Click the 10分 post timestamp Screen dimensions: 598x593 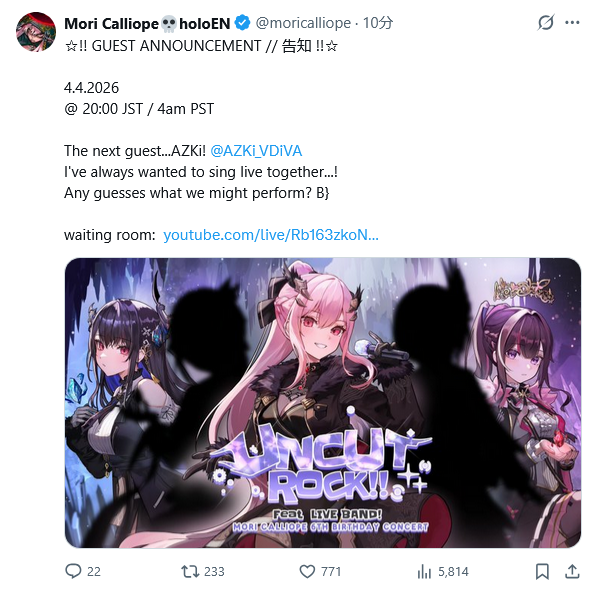(378, 23)
